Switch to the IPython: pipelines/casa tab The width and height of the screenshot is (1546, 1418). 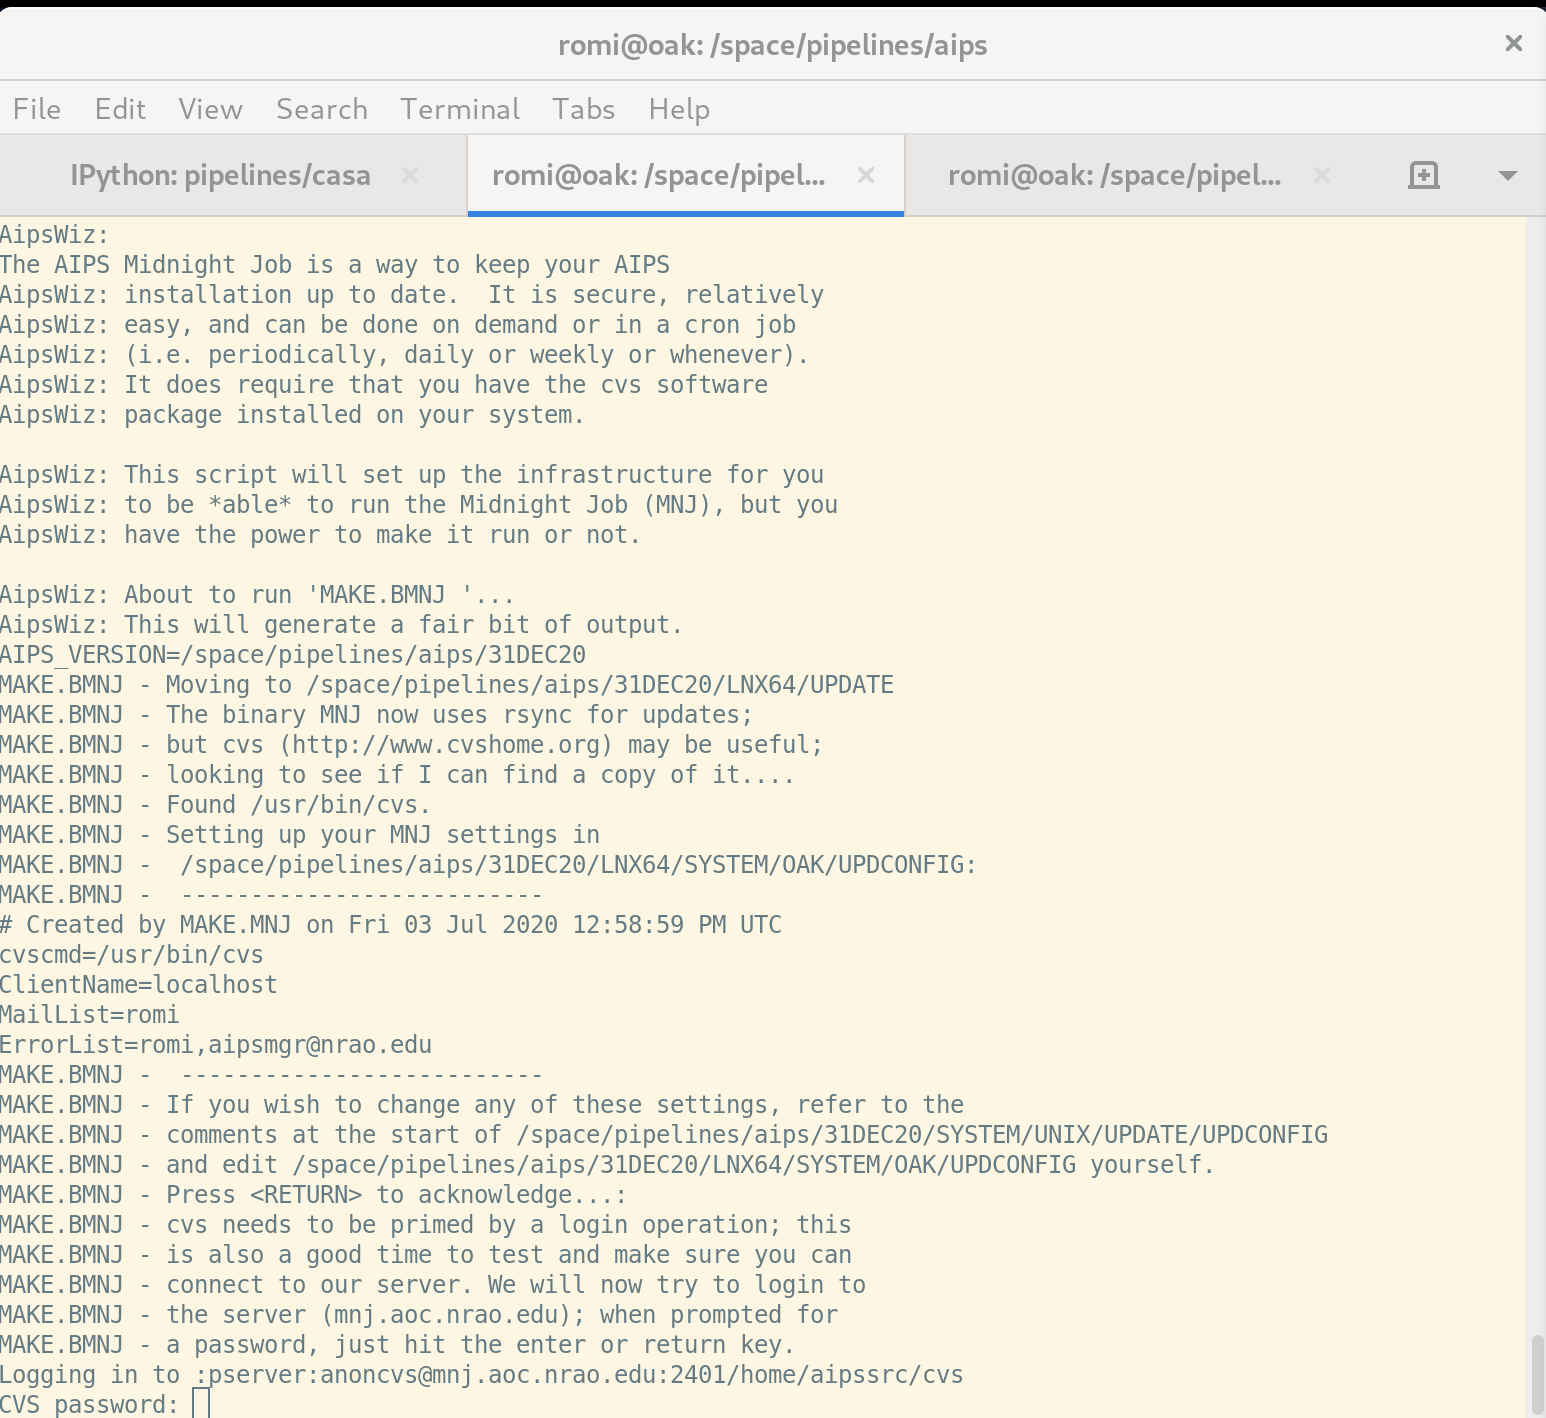click(220, 176)
